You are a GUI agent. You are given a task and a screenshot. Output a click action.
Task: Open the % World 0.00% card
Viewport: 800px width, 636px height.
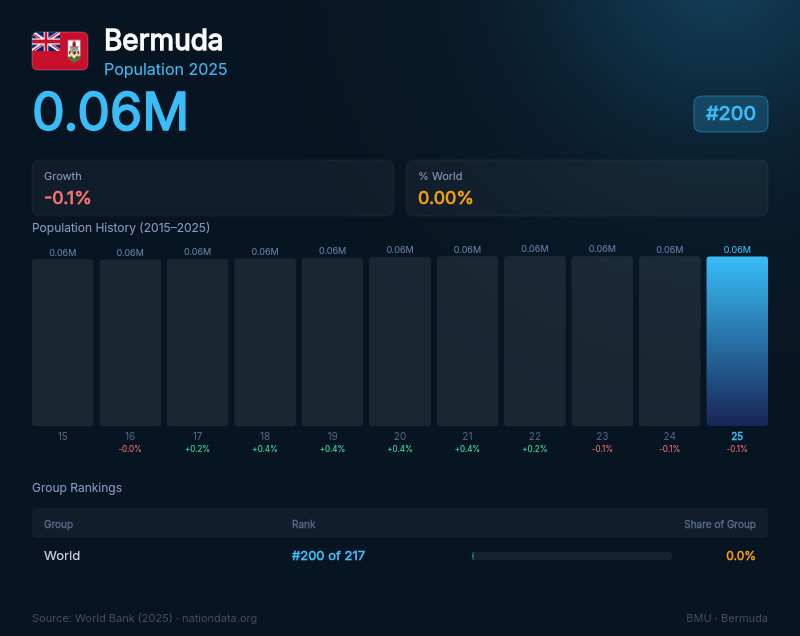tap(587, 188)
